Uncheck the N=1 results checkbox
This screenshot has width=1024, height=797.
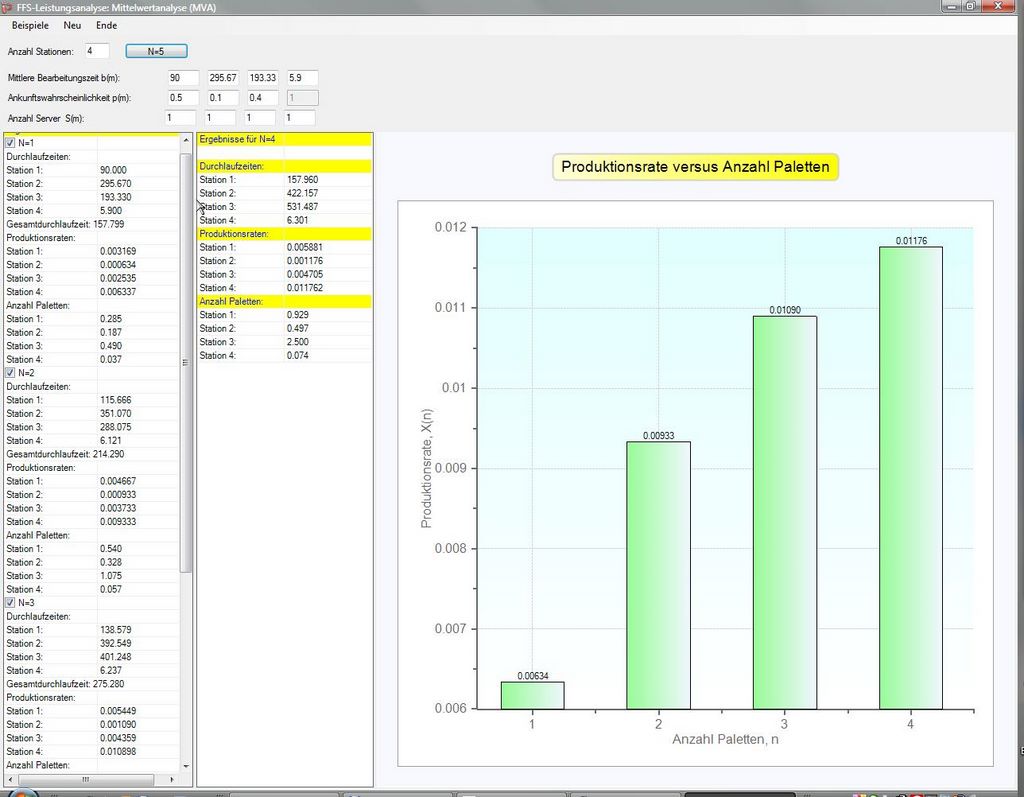11,143
